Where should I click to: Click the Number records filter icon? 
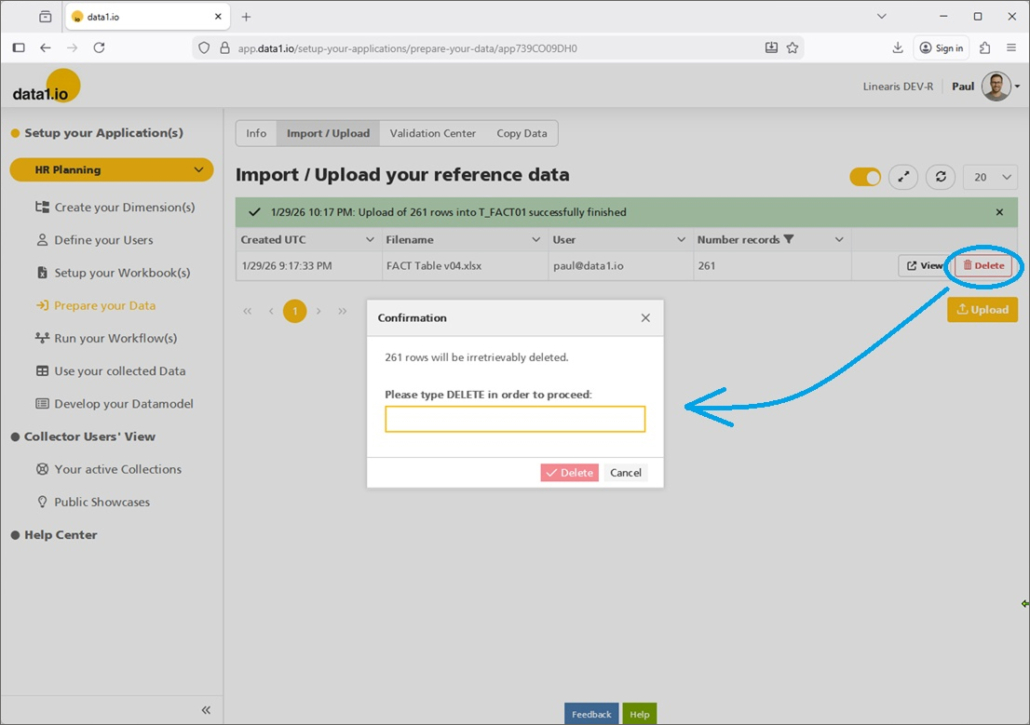tap(789, 240)
